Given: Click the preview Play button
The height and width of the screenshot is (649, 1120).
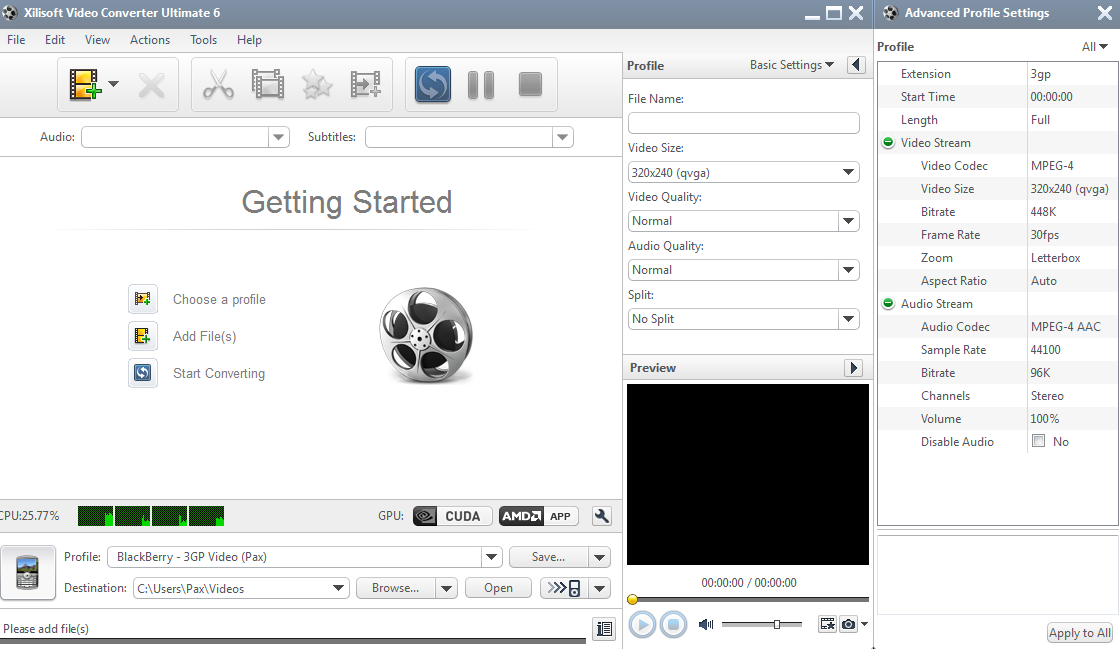Looking at the screenshot, I should pos(642,625).
